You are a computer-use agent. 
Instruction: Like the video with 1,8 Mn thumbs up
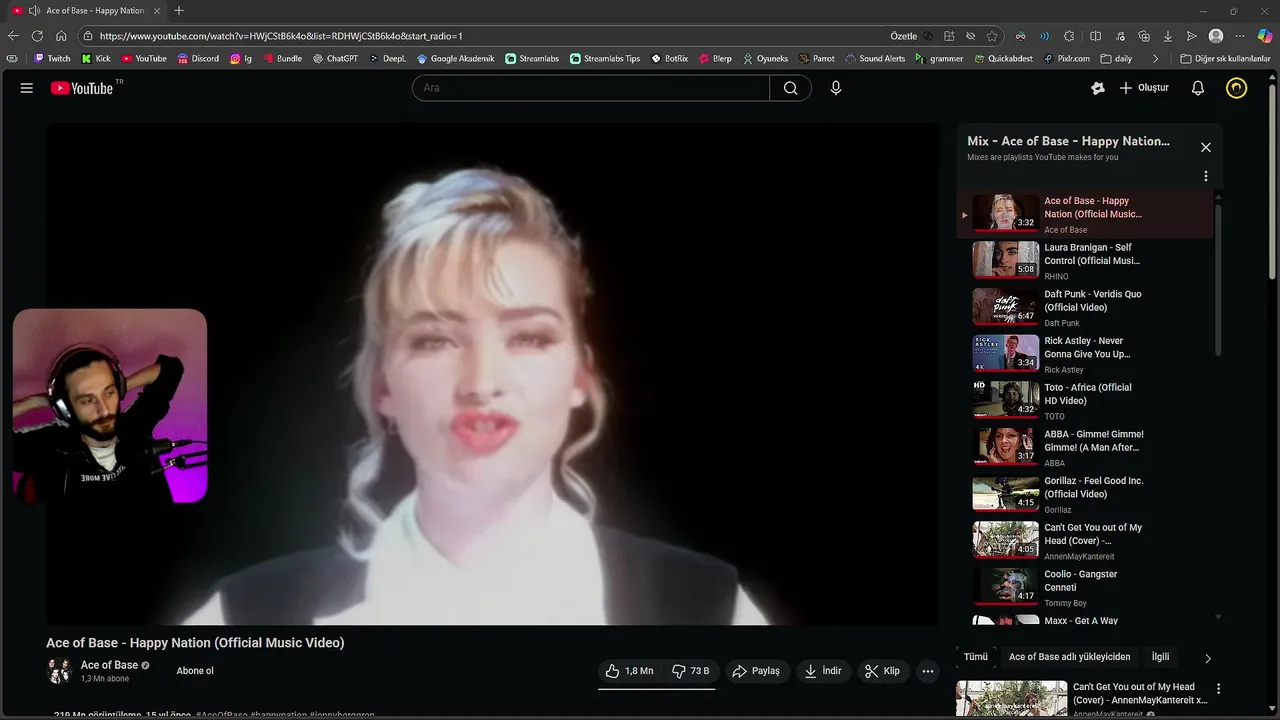point(629,671)
